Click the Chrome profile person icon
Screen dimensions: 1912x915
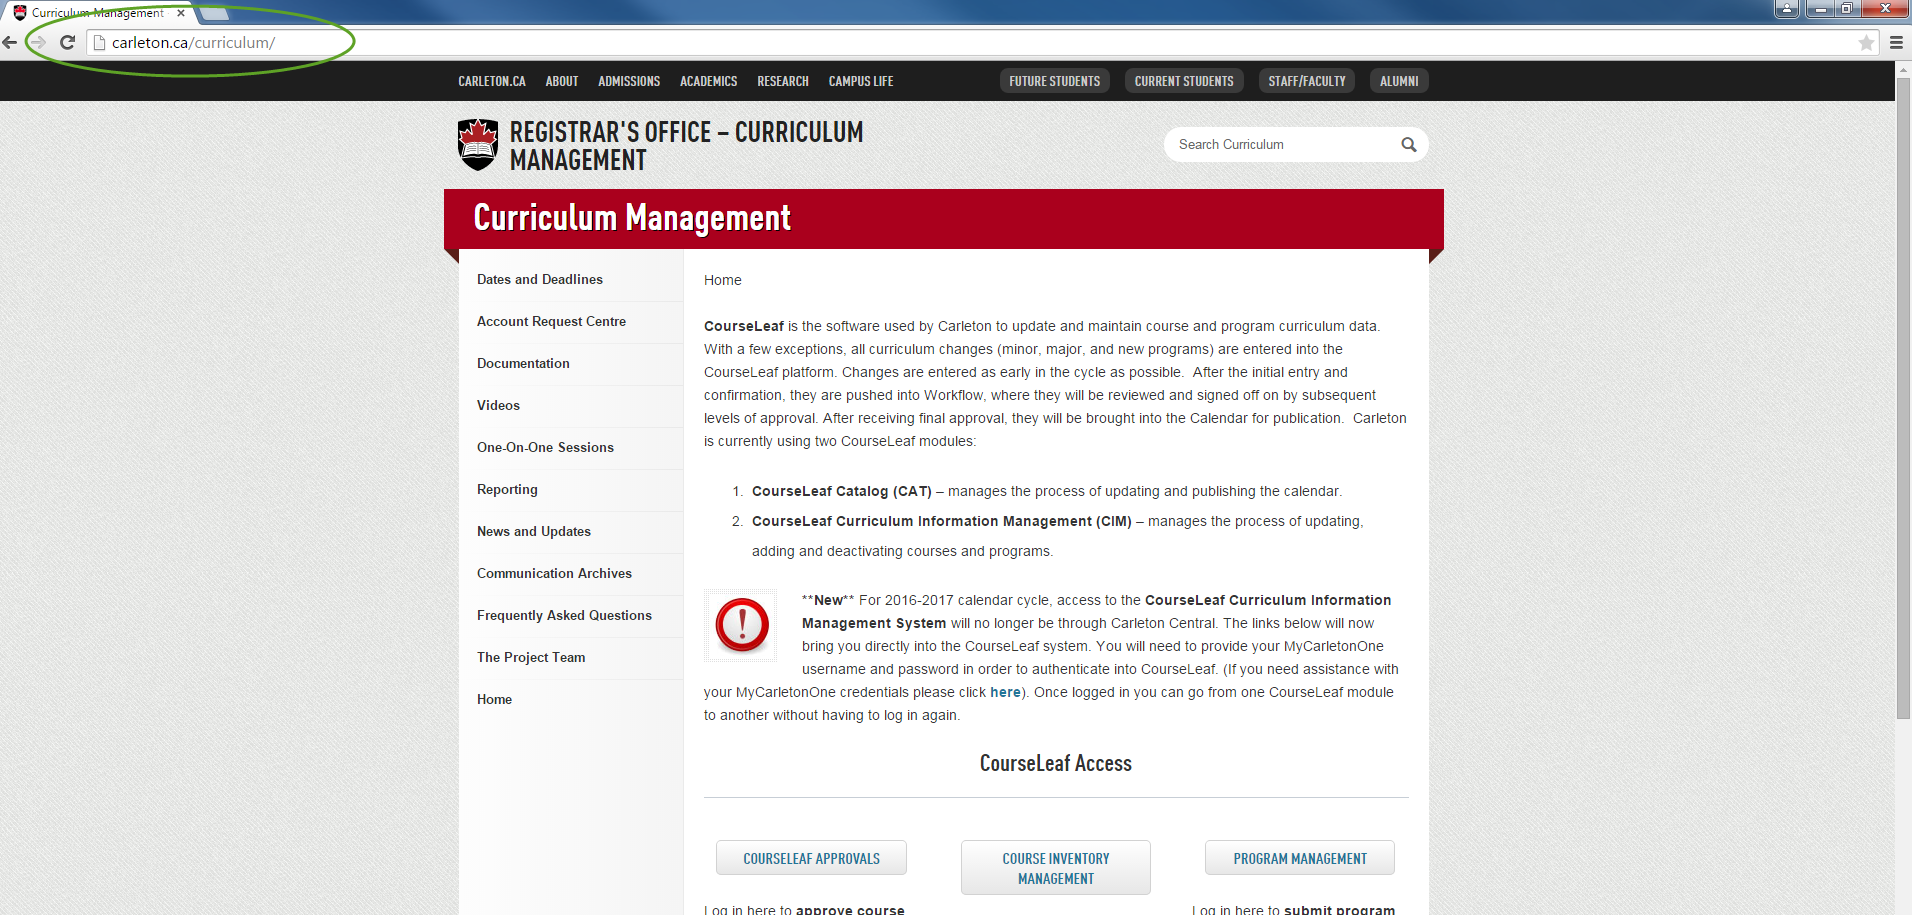[x=1786, y=9]
